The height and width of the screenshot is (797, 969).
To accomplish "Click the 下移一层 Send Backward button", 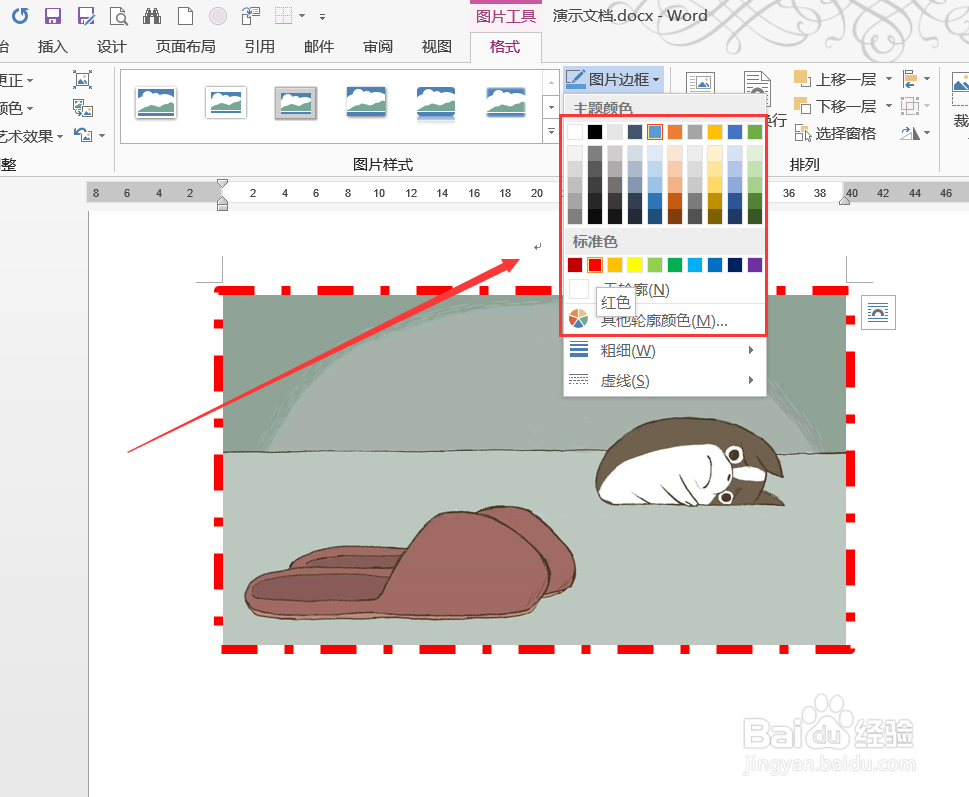I will (x=835, y=106).
